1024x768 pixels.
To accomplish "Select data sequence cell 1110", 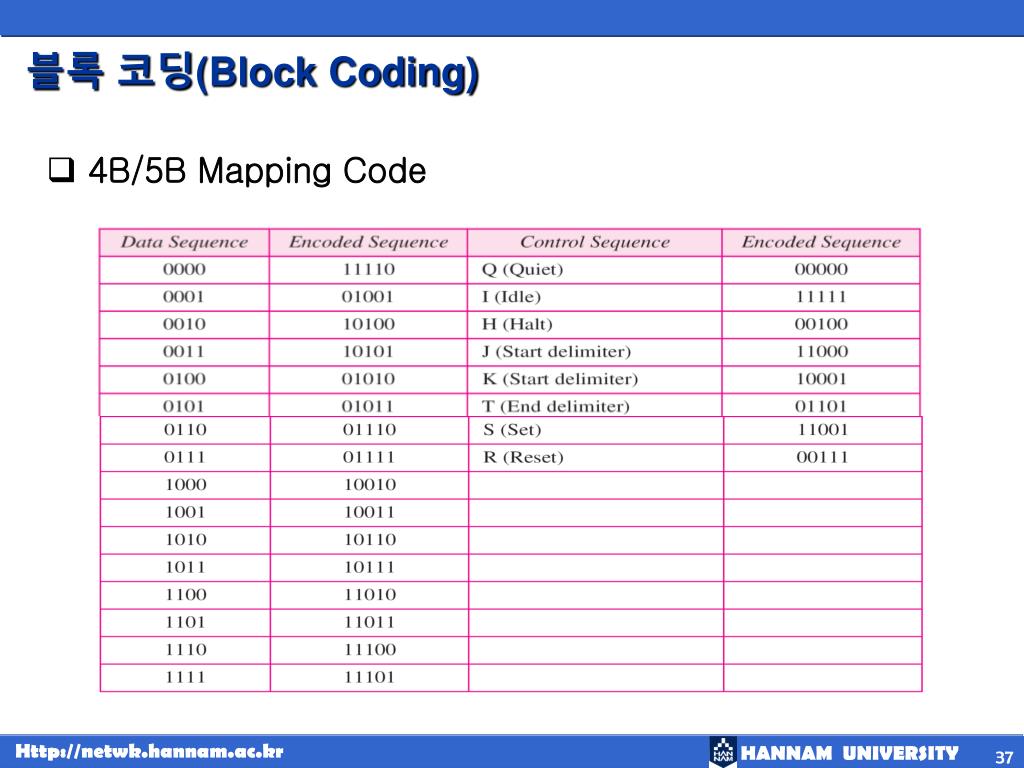I will coord(185,649).
